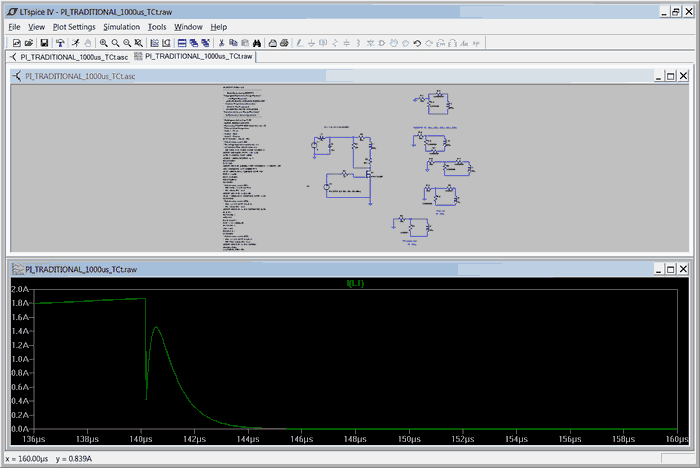Switch to PI_TRADITIONAL_1000us_TCt.asc tab
Screen dimensions: 700x468
[x=68, y=57]
